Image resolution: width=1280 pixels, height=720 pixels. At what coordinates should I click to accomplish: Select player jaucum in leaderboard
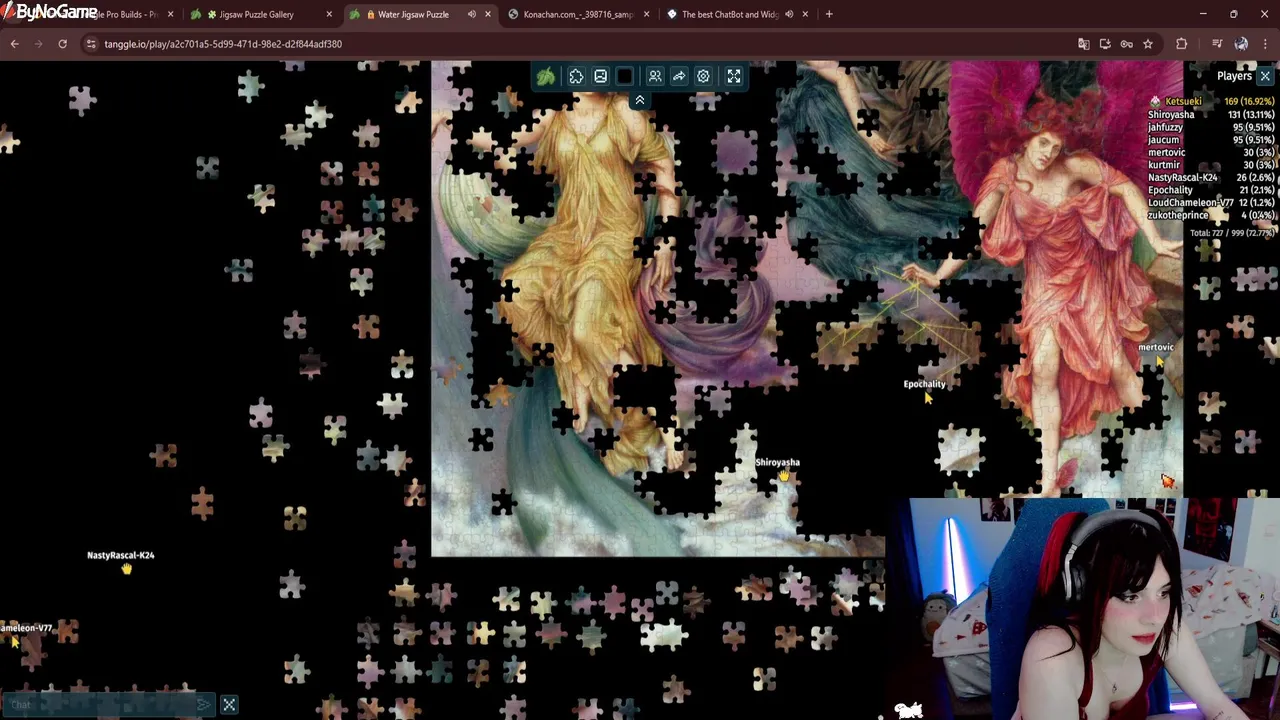(1212, 140)
